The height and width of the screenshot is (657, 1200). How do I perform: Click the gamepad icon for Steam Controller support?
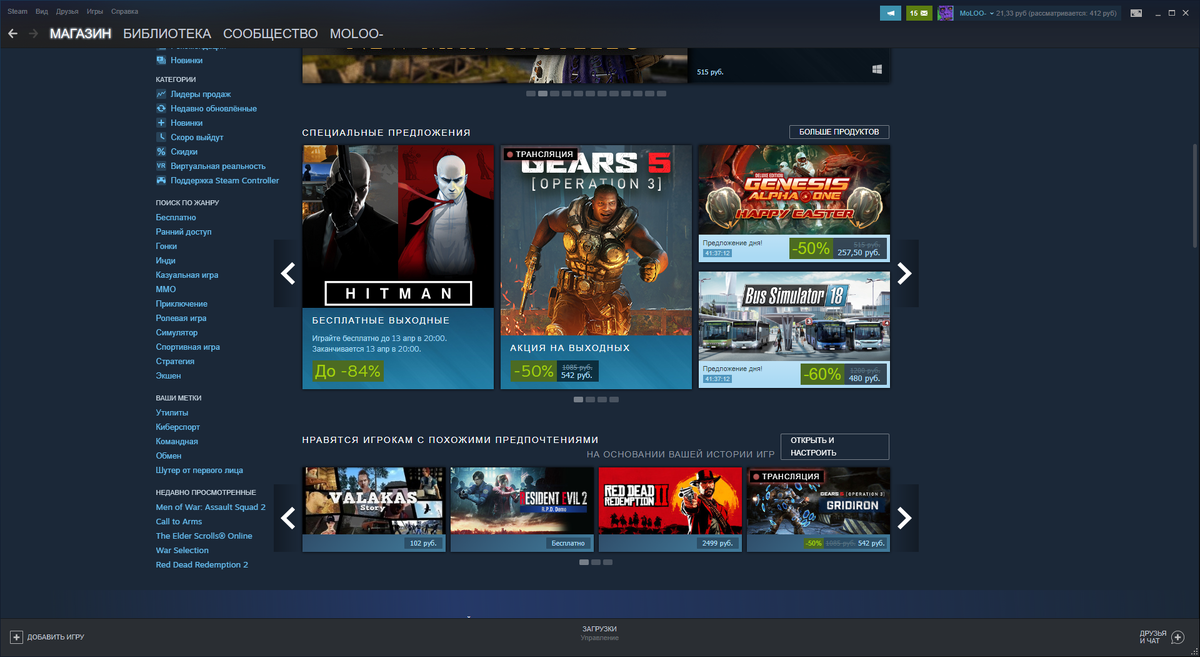(x=161, y=181)
